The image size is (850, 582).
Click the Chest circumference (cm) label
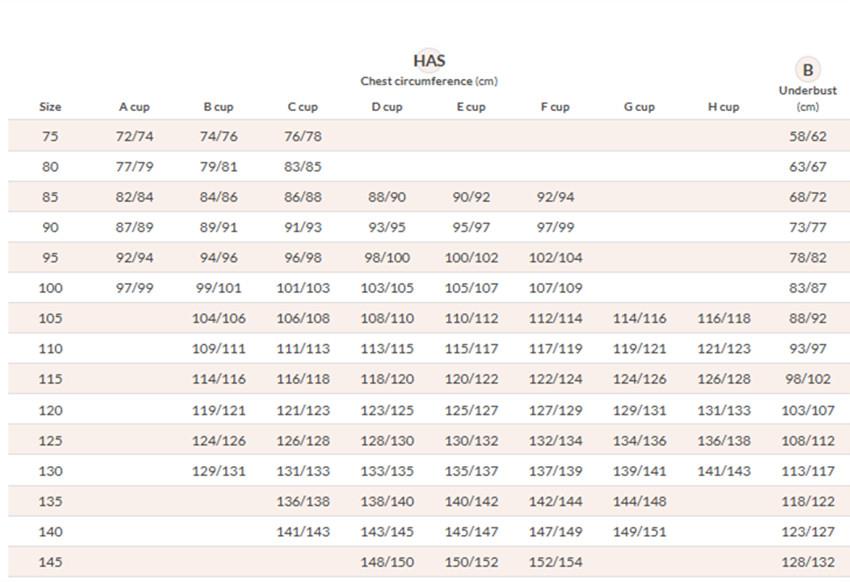(429, 82)
